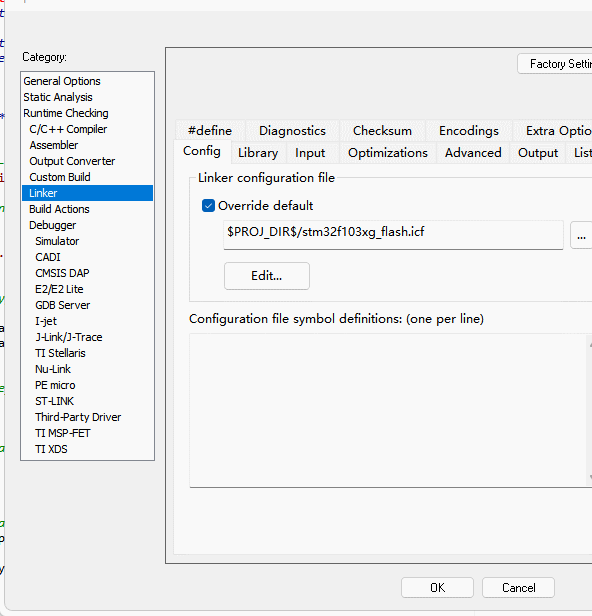Browse for linker file with ... button
The image size is (592, 616).
tap(581, 235)
